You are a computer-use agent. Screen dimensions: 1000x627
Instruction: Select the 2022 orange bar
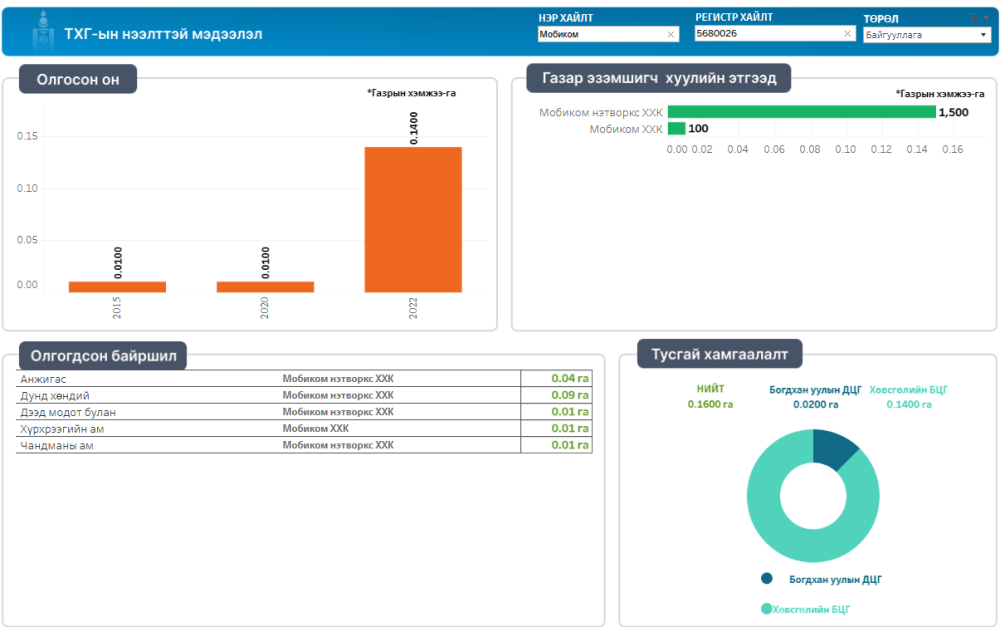tap(413, 220)
